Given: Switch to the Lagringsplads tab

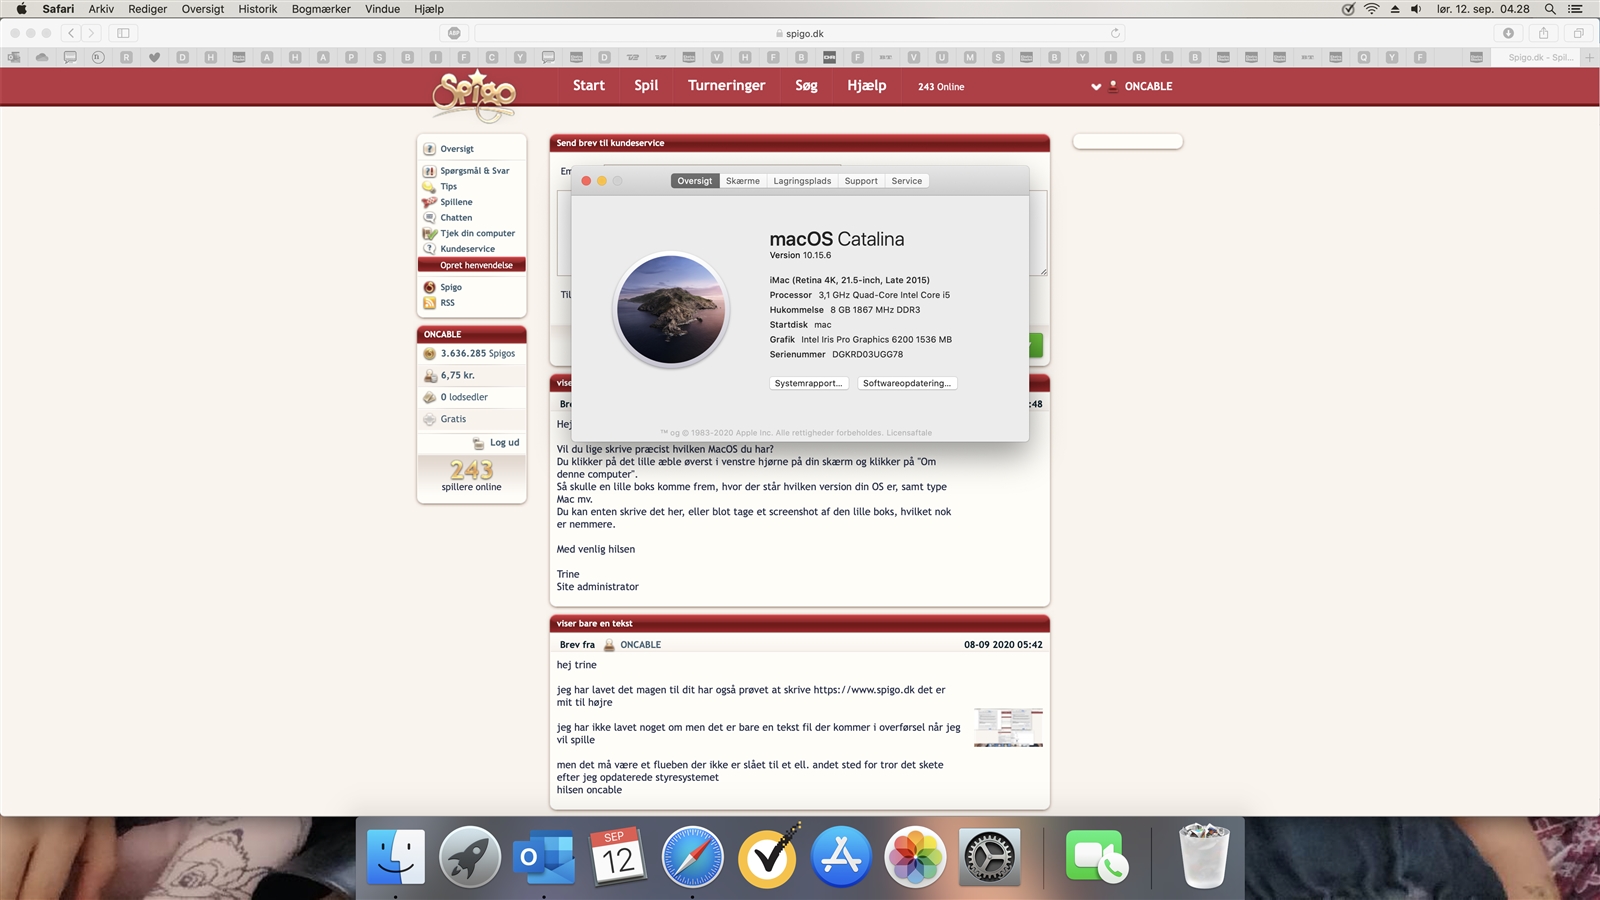Looking at the screenshot, I should [801, 181].
